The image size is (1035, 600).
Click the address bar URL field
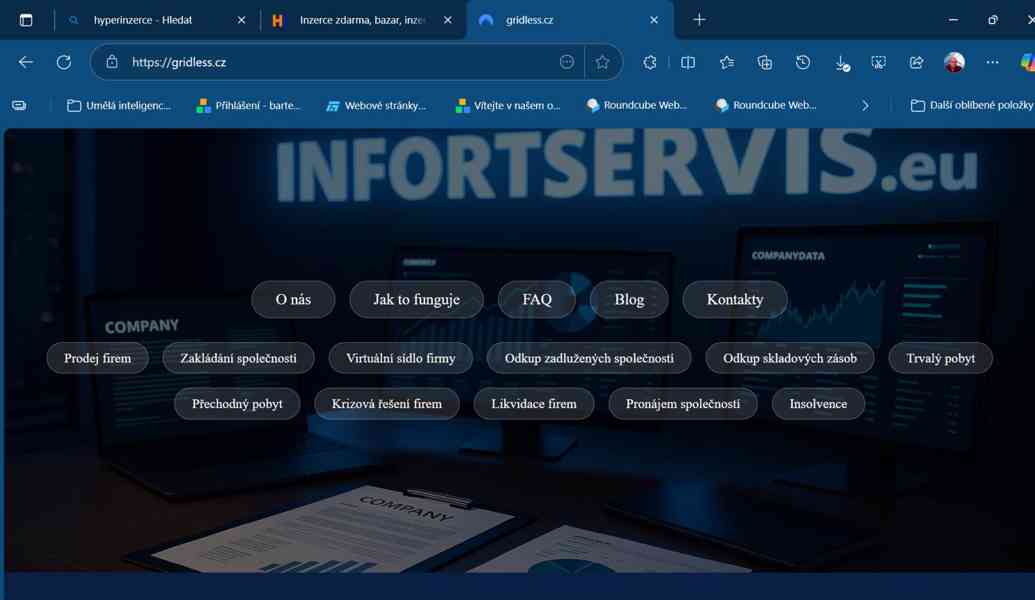coord(340,62)
